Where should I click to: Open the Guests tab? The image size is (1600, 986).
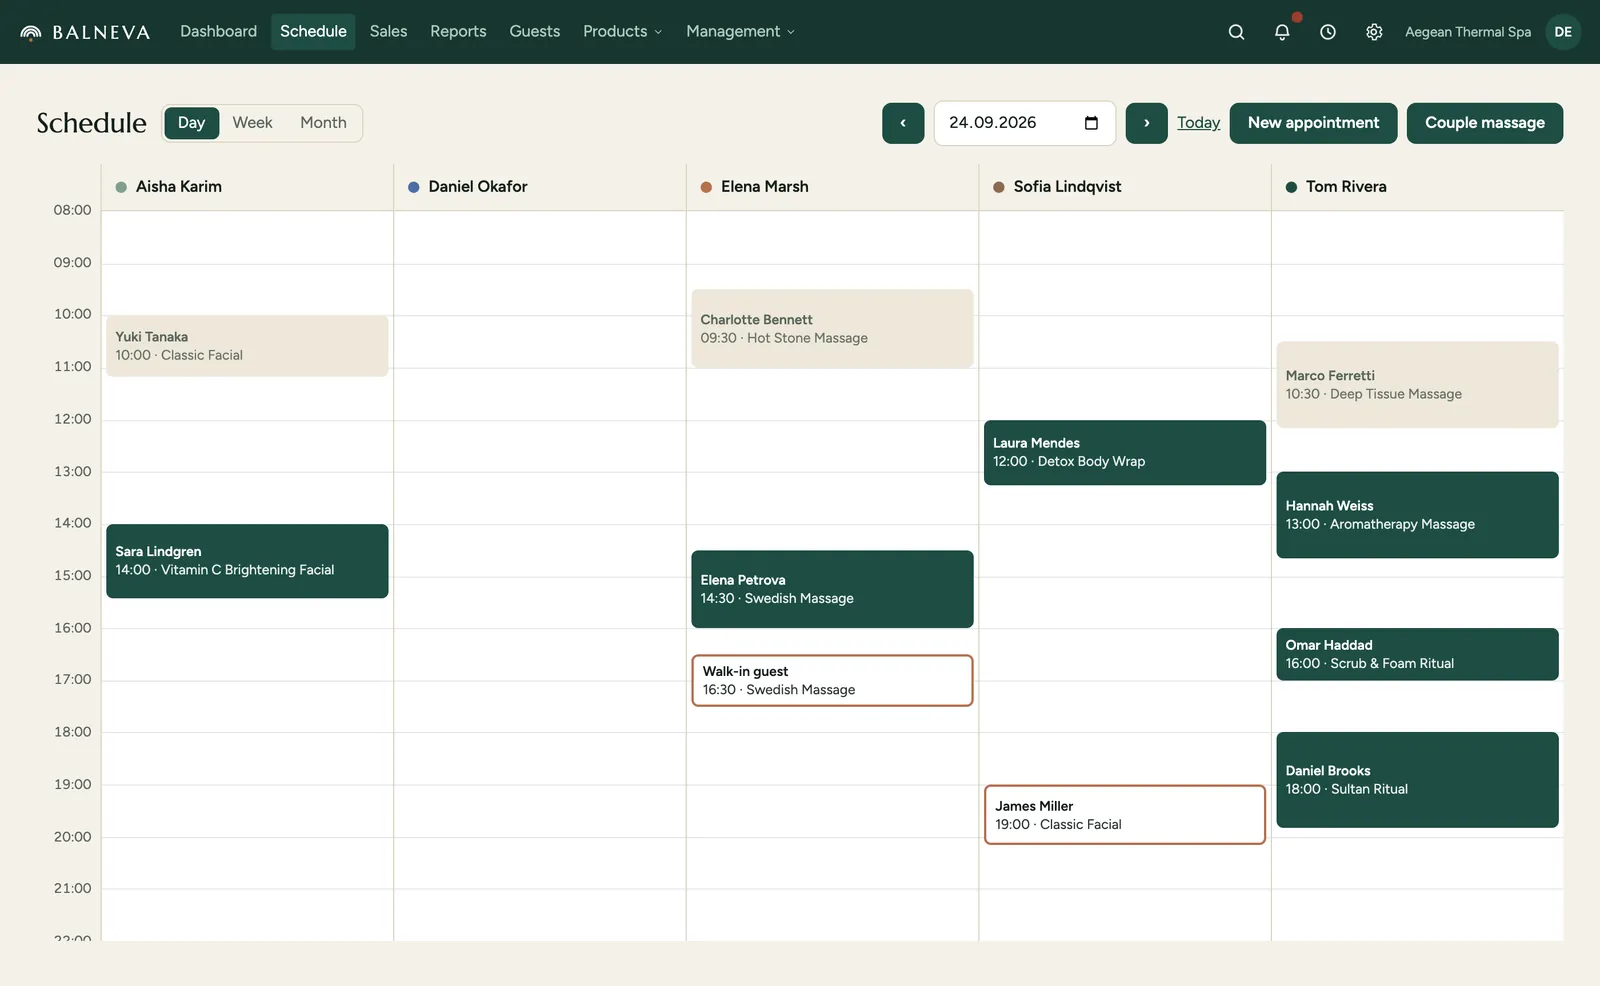pos(535,32)
